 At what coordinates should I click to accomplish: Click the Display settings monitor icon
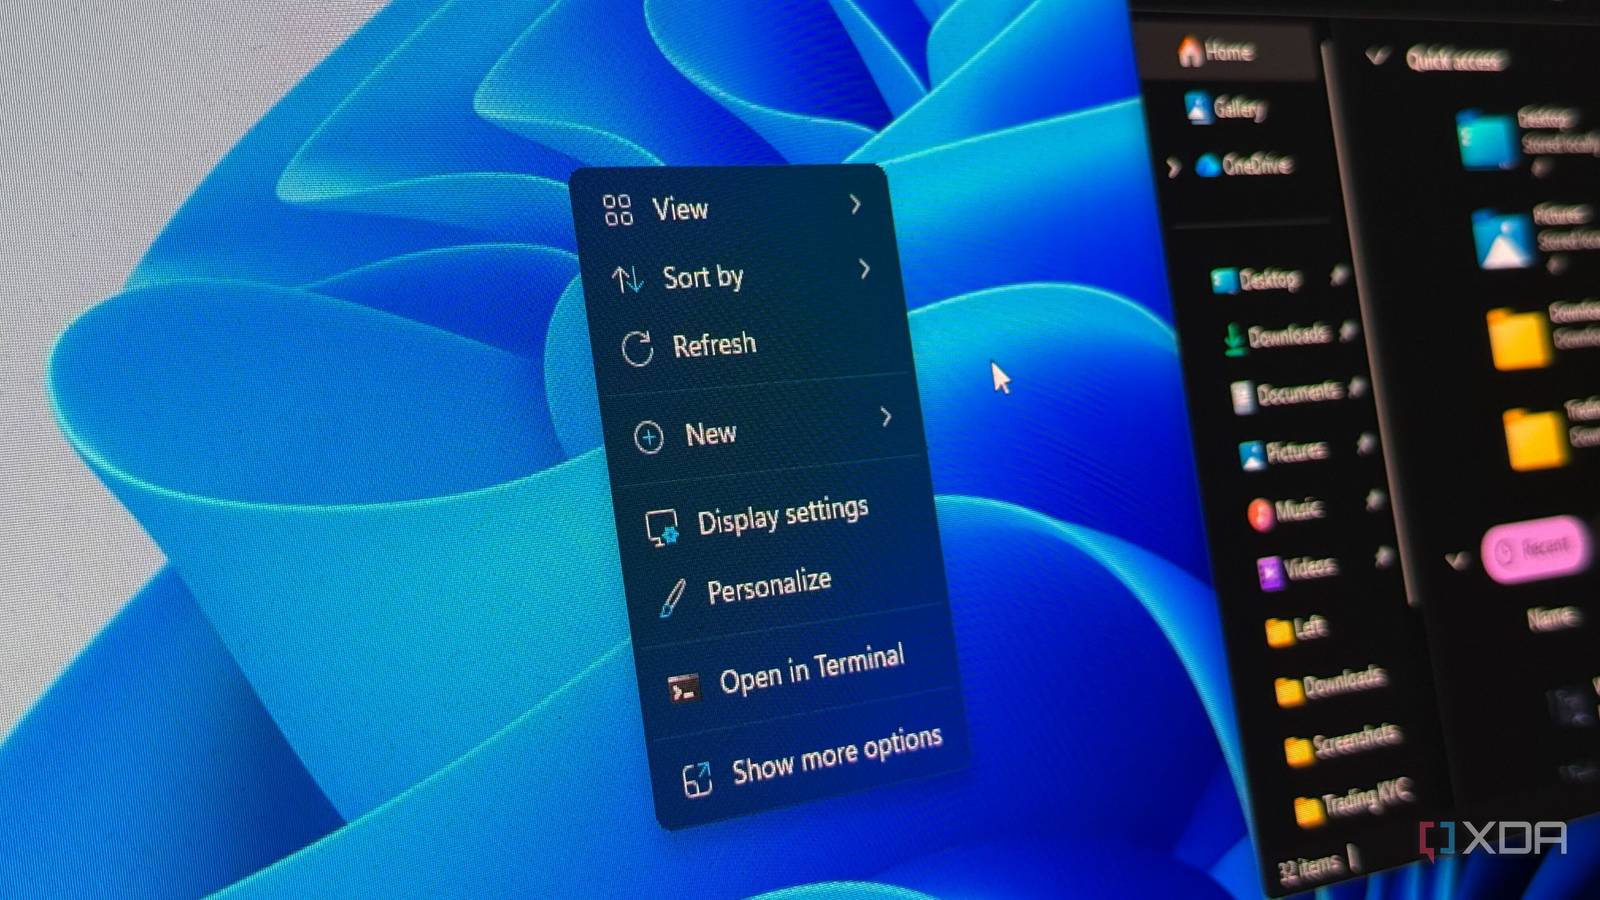[662, 527]
